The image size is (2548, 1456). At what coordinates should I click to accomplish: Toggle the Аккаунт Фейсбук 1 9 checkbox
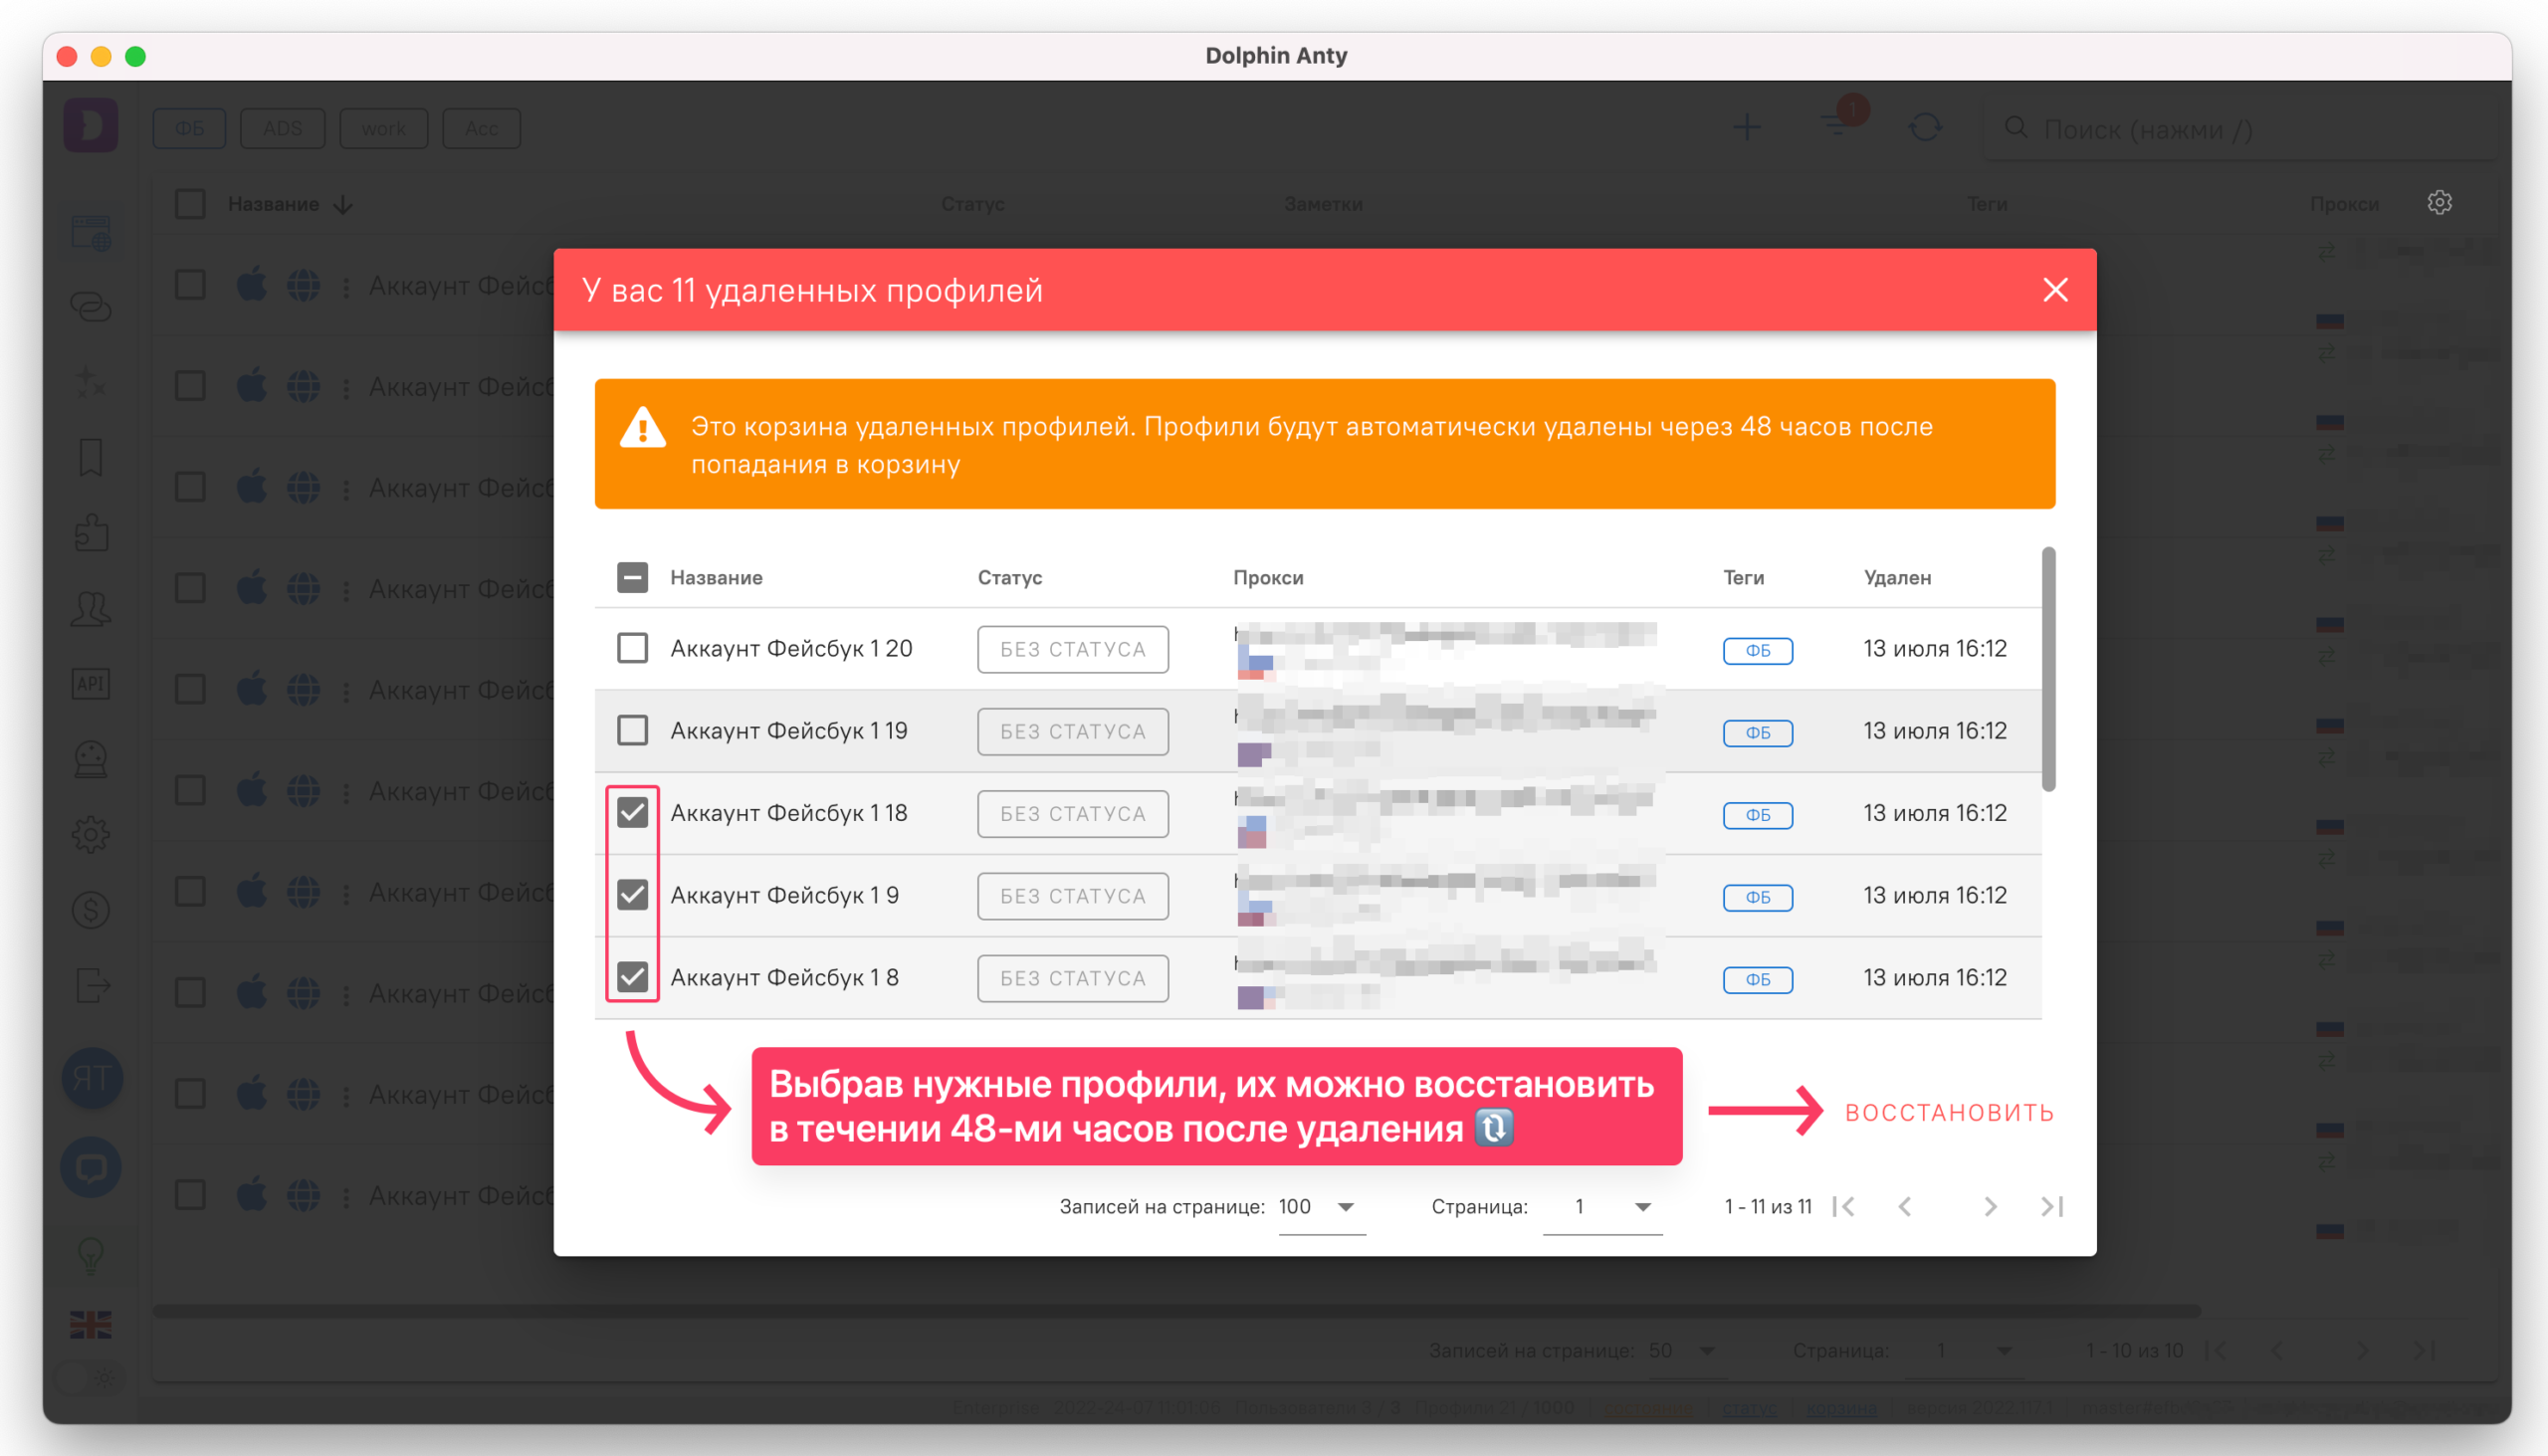click(x=633, y=895)
